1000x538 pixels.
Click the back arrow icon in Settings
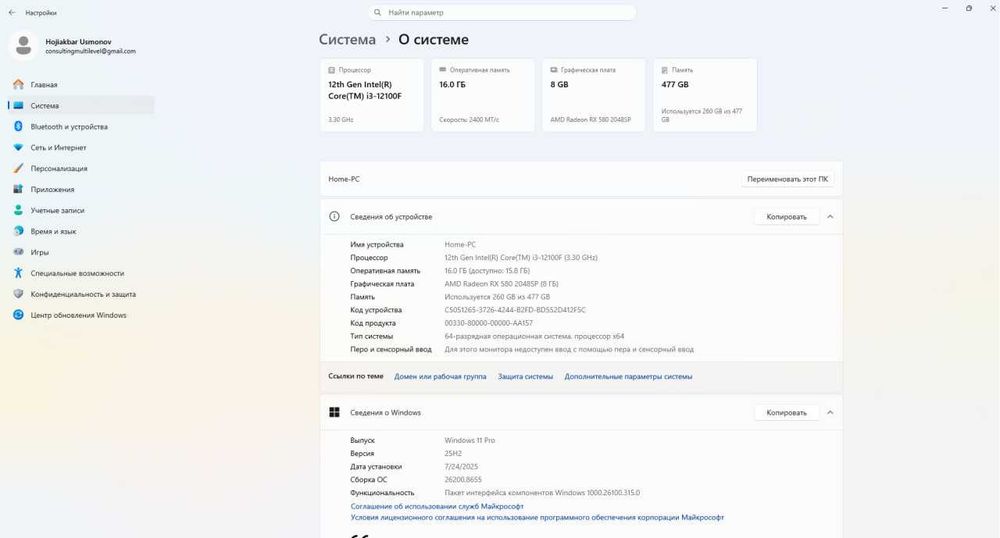click(12, 13)
